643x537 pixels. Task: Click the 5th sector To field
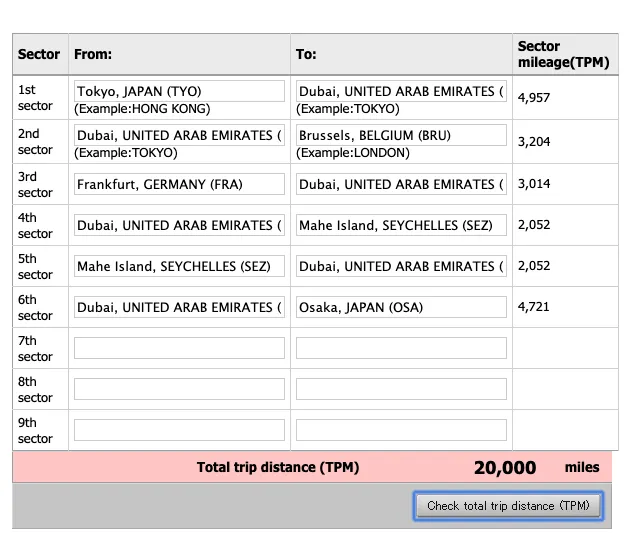tap(401, 266)
